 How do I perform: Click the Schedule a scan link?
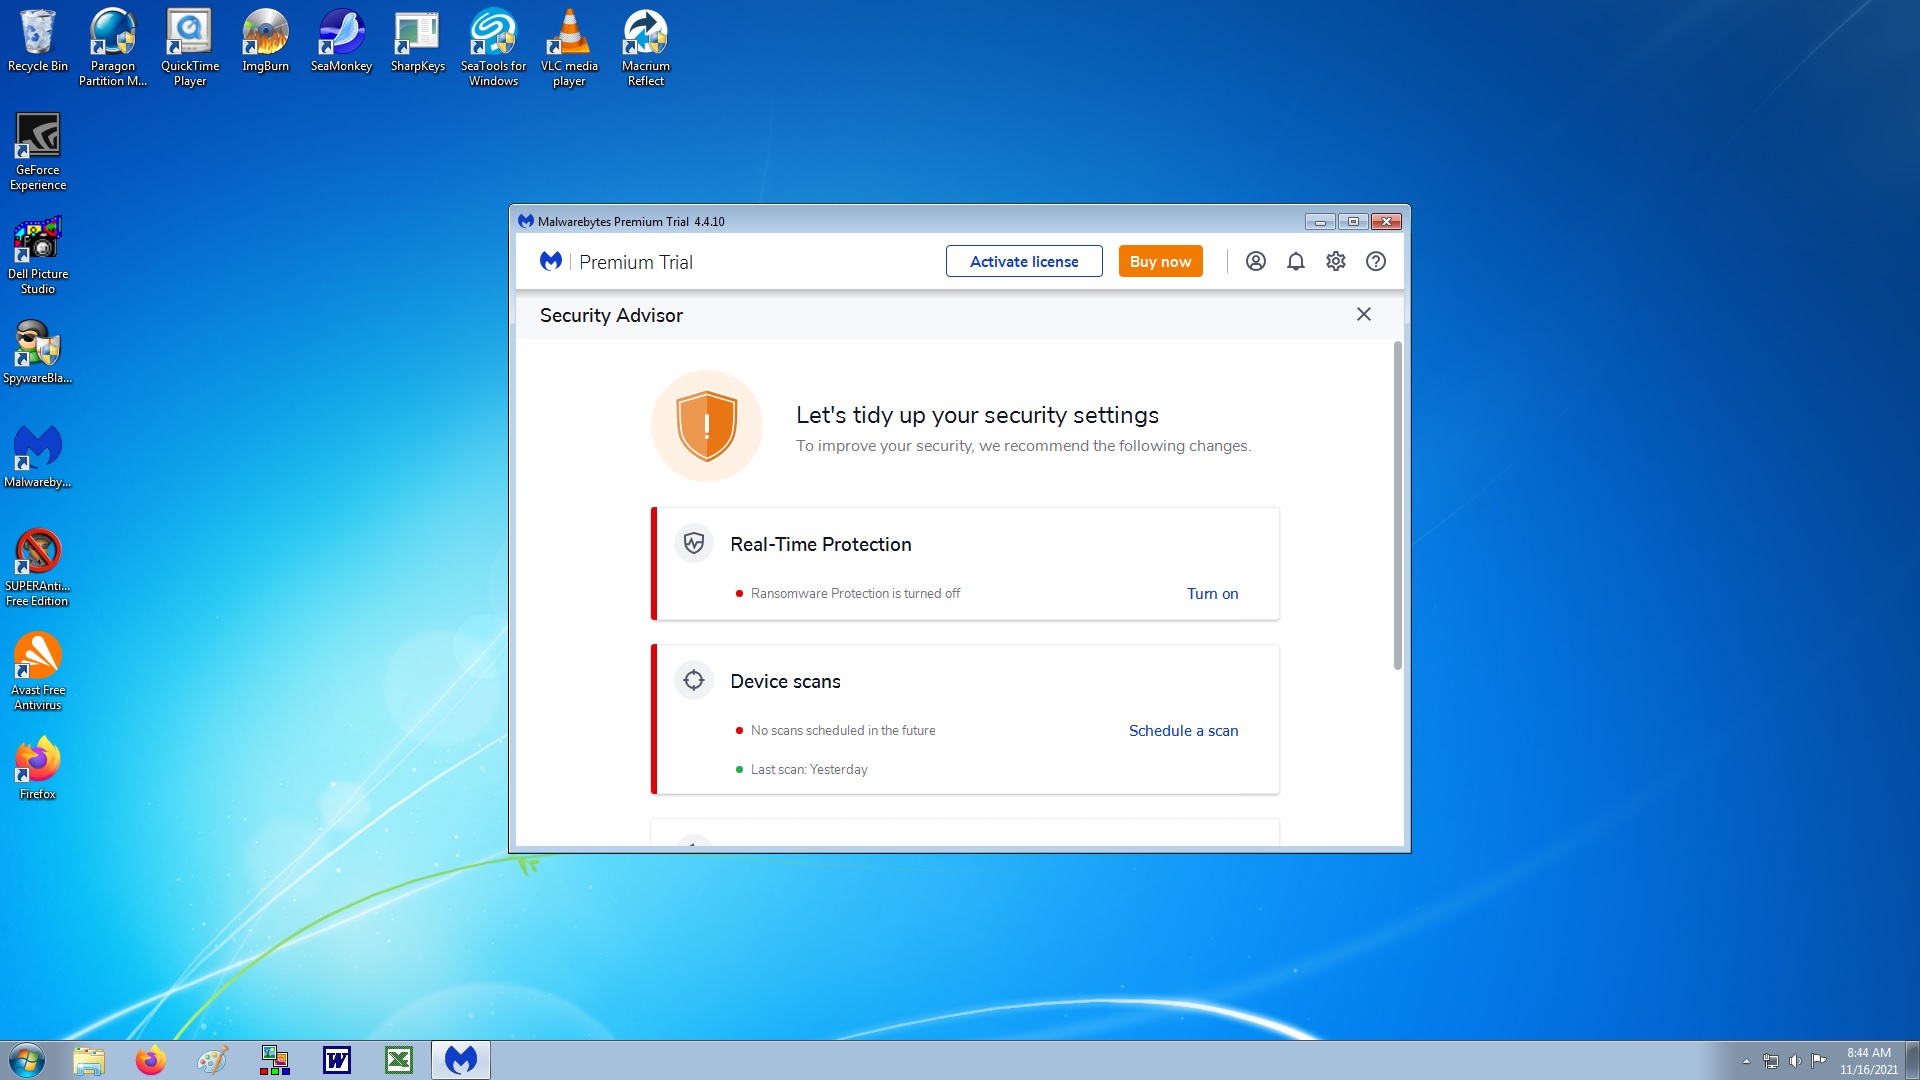(1183, 730)
